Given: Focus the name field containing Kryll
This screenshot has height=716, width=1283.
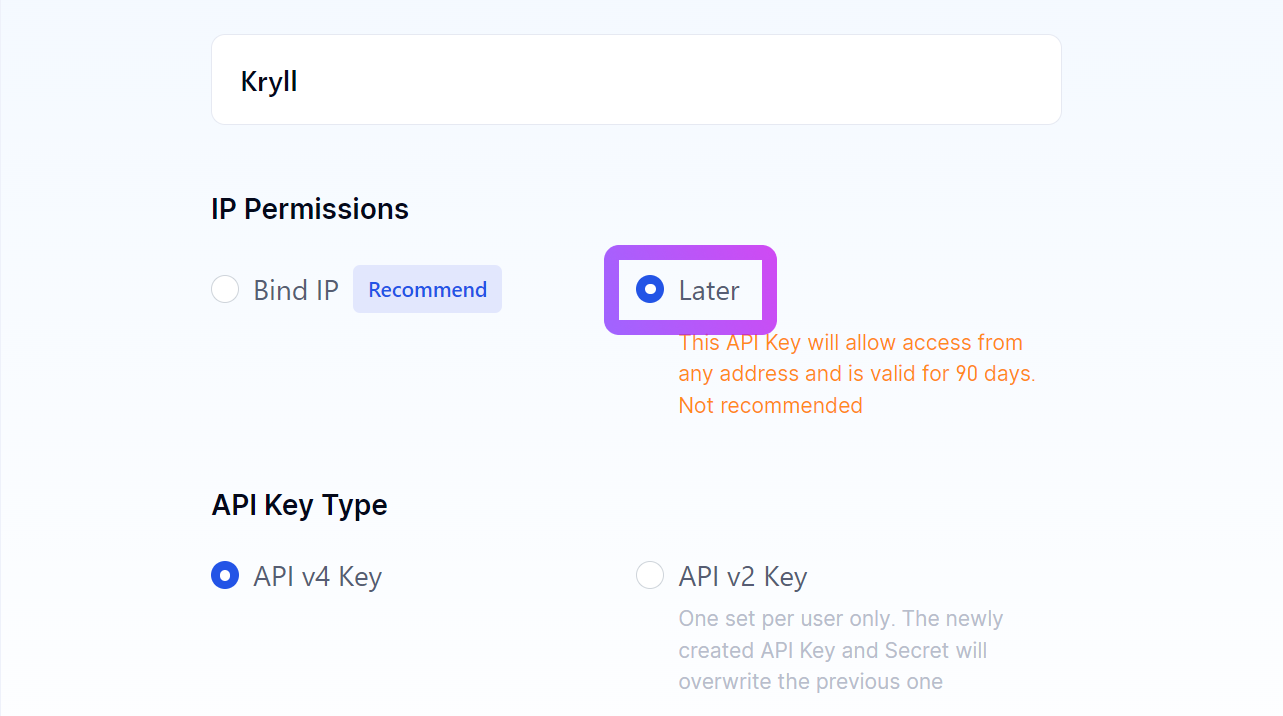Looking at the screenshot, I should [636, 80].
